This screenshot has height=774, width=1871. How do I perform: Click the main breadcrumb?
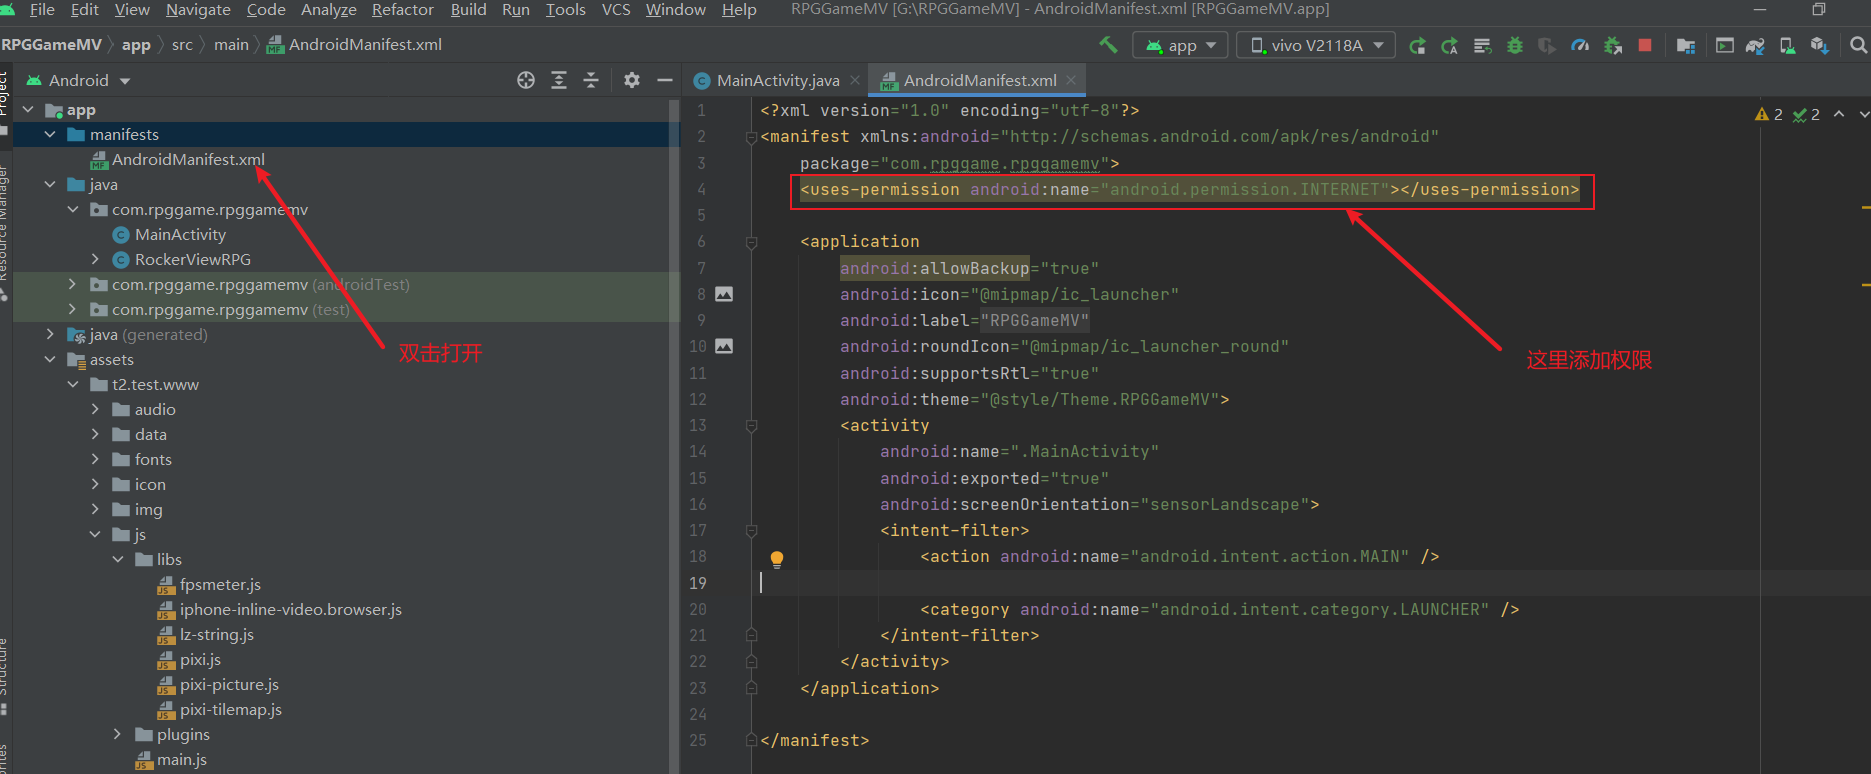[231, 45]
